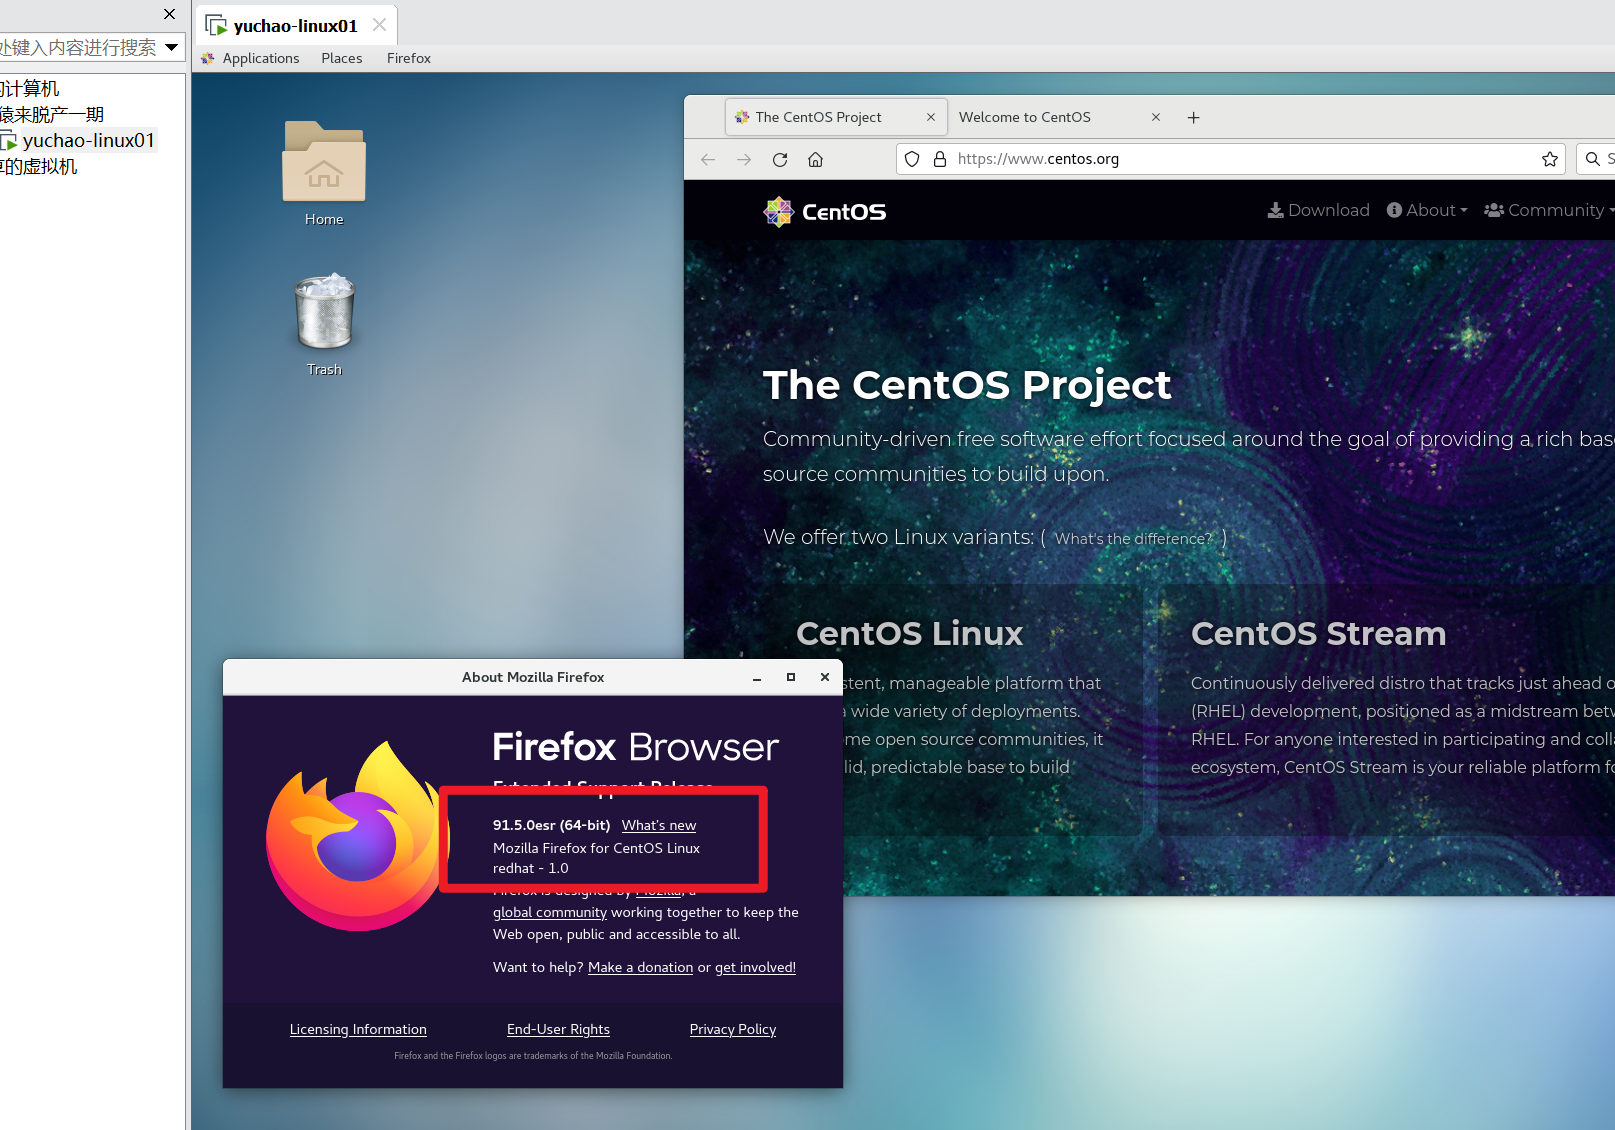Screen dimensions: 1615x1130
Task: Click the URL address bar
Action: (x=1240, y=159)
